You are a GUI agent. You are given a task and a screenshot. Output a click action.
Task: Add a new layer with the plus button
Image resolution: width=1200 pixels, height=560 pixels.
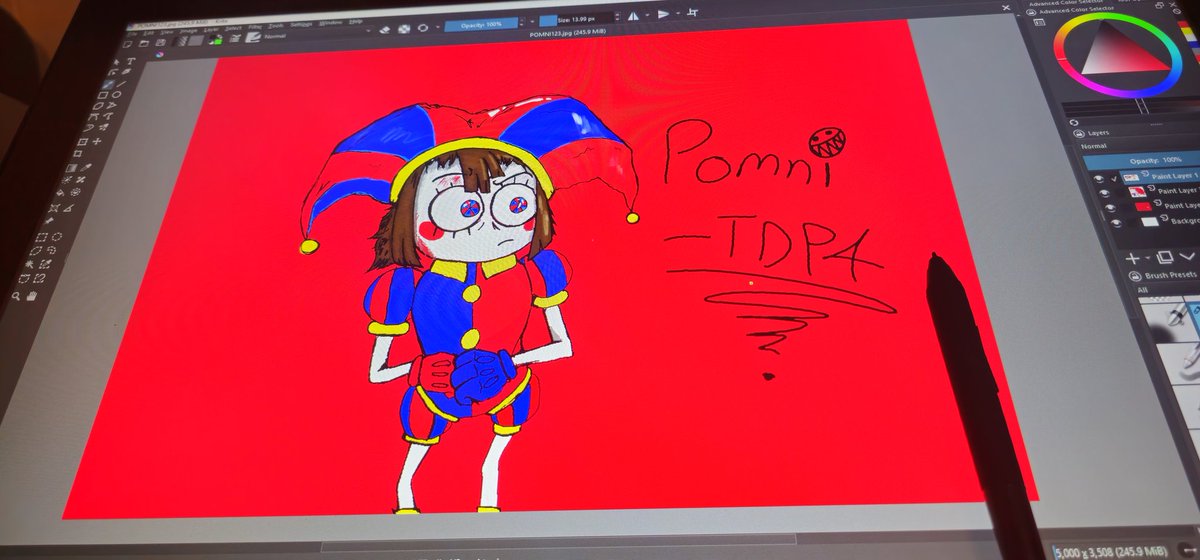tap(1132, 259)
